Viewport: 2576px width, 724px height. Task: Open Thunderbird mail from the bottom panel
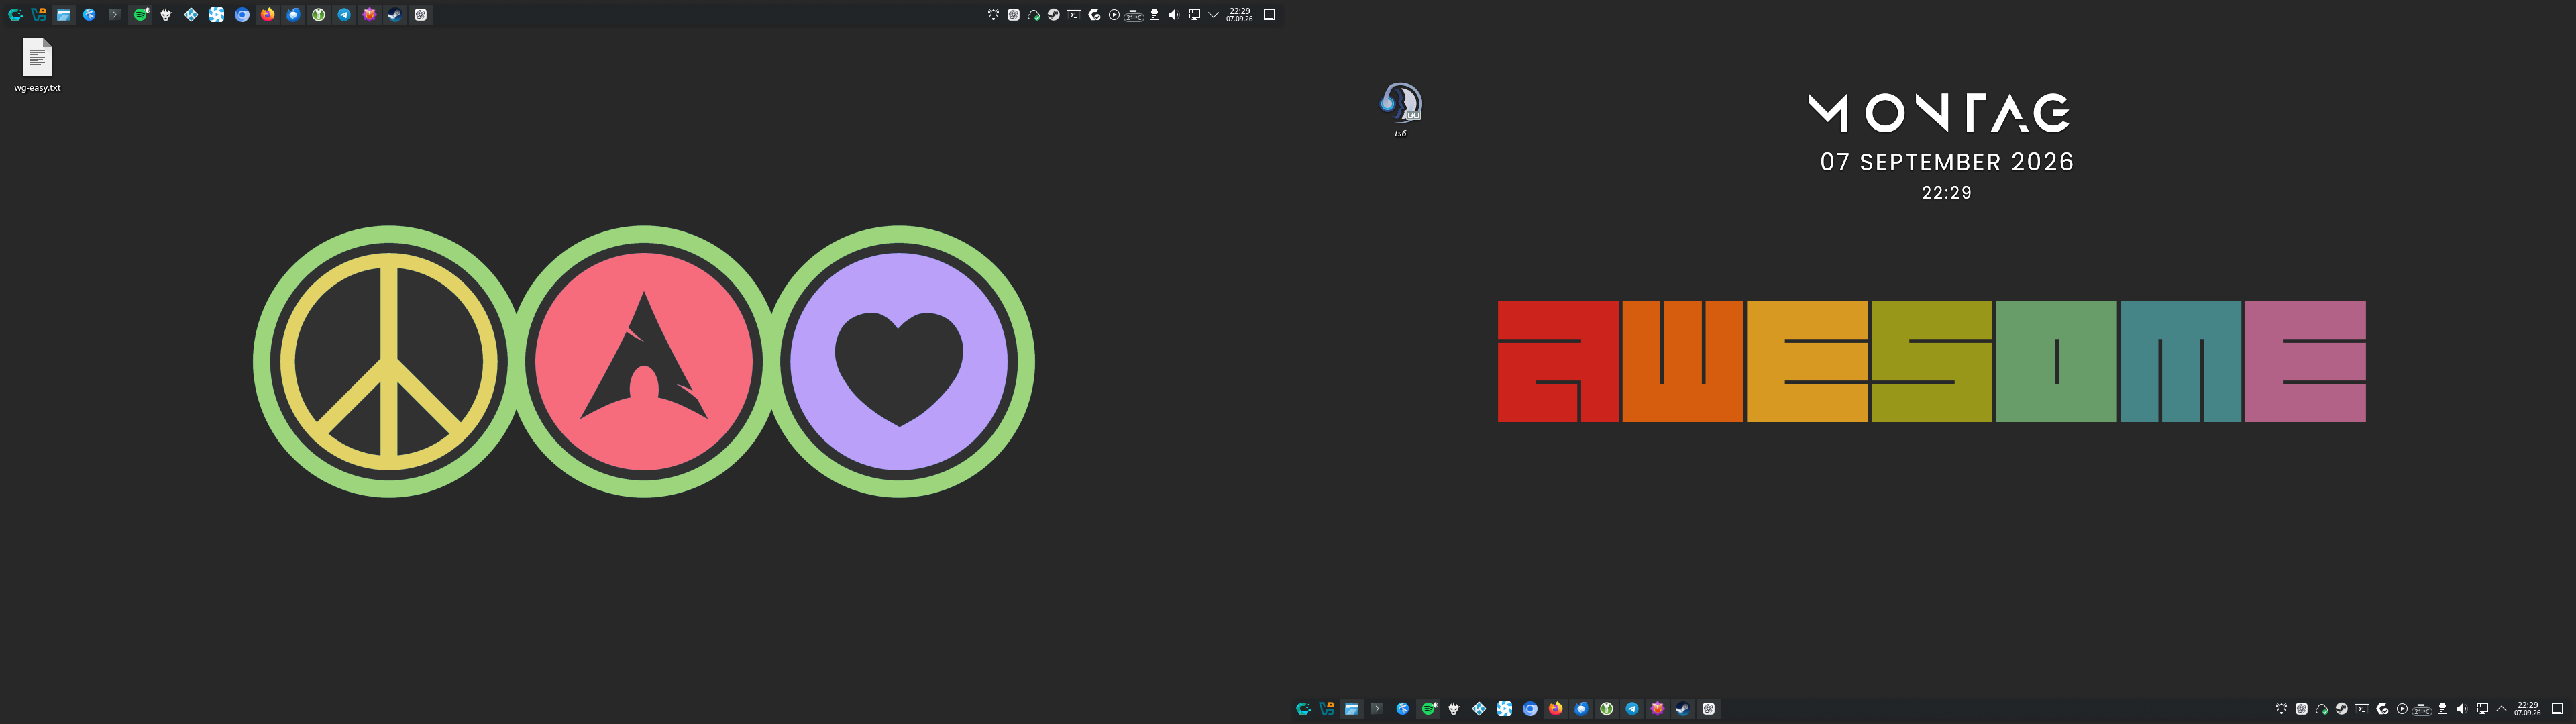click(x=1582, y=709)
